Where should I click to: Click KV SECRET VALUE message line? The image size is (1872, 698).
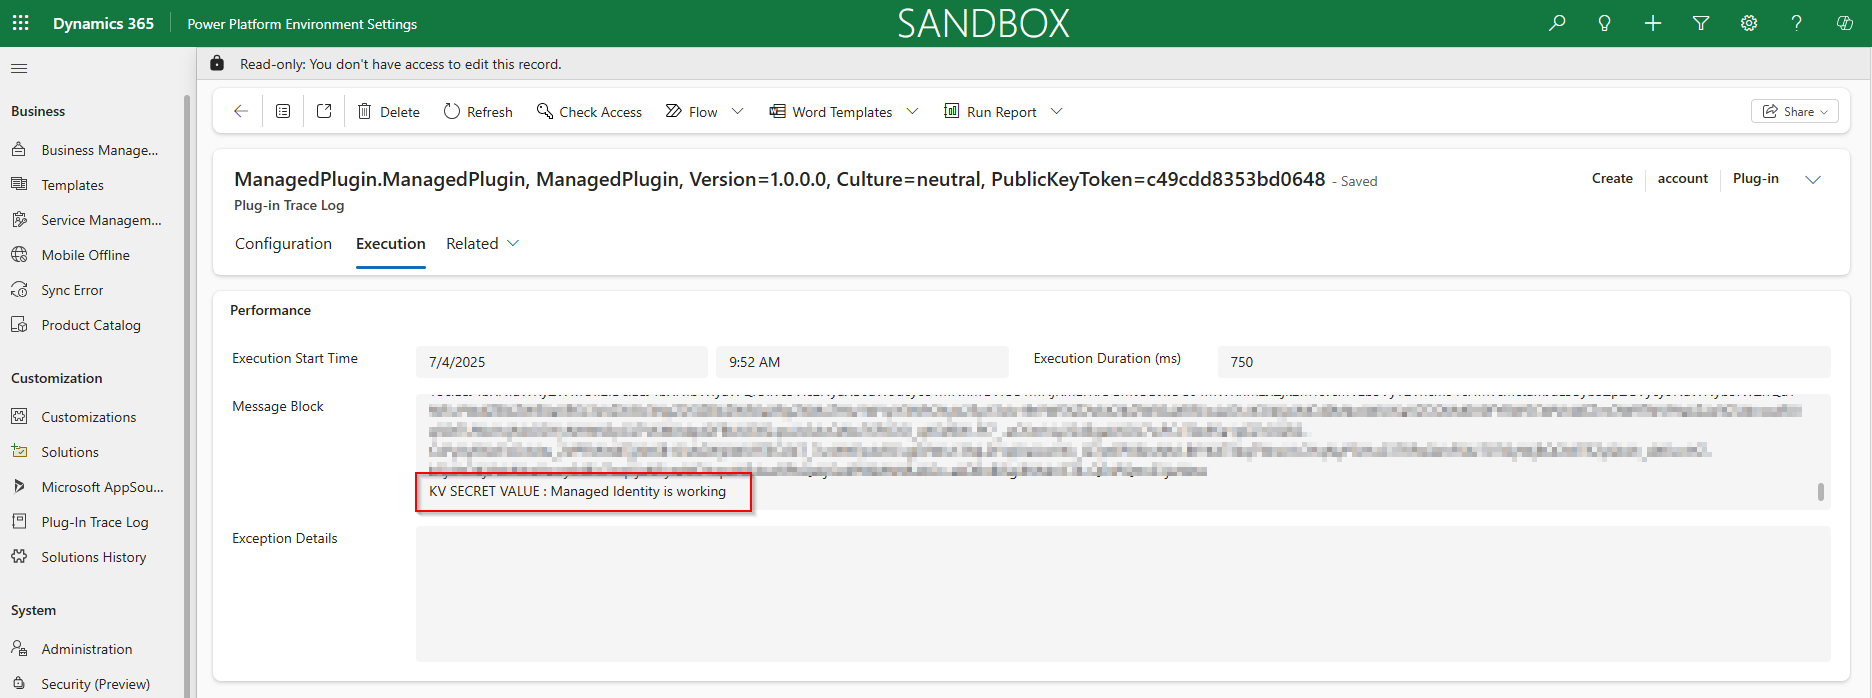pos(577,491)
